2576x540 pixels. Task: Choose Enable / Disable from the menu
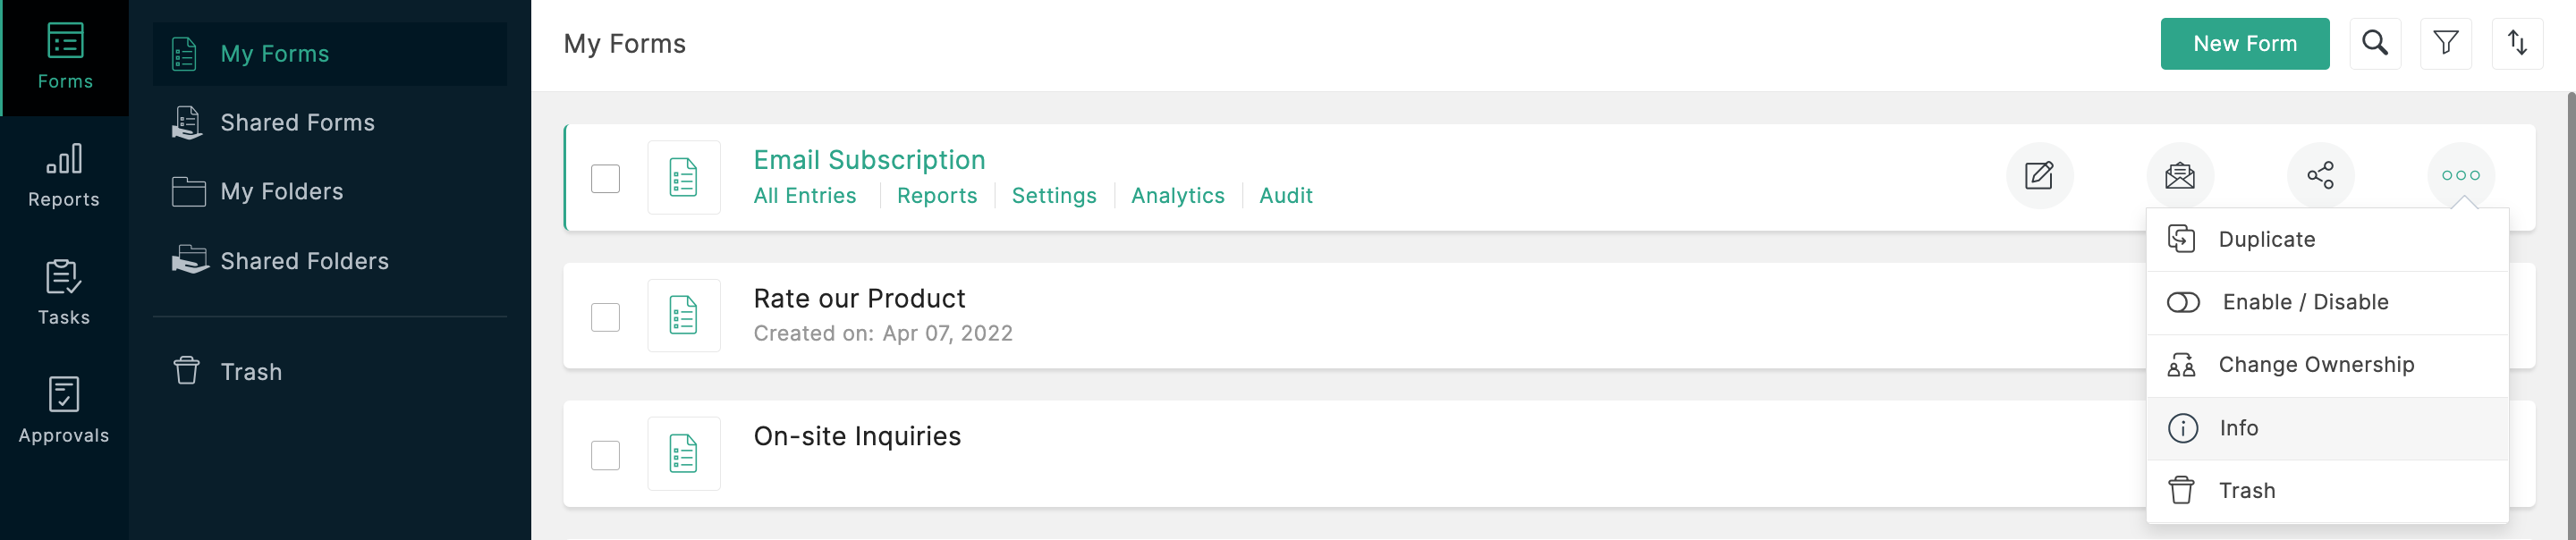tap(2304, 302)
